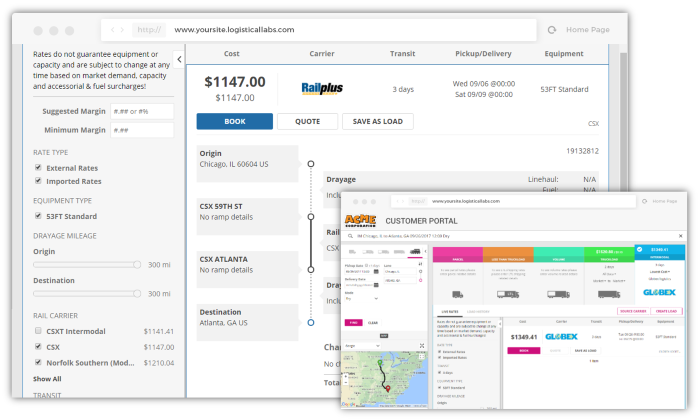
Task: Click the ACME logo in Customer Portal
Action: click(360, 221)
